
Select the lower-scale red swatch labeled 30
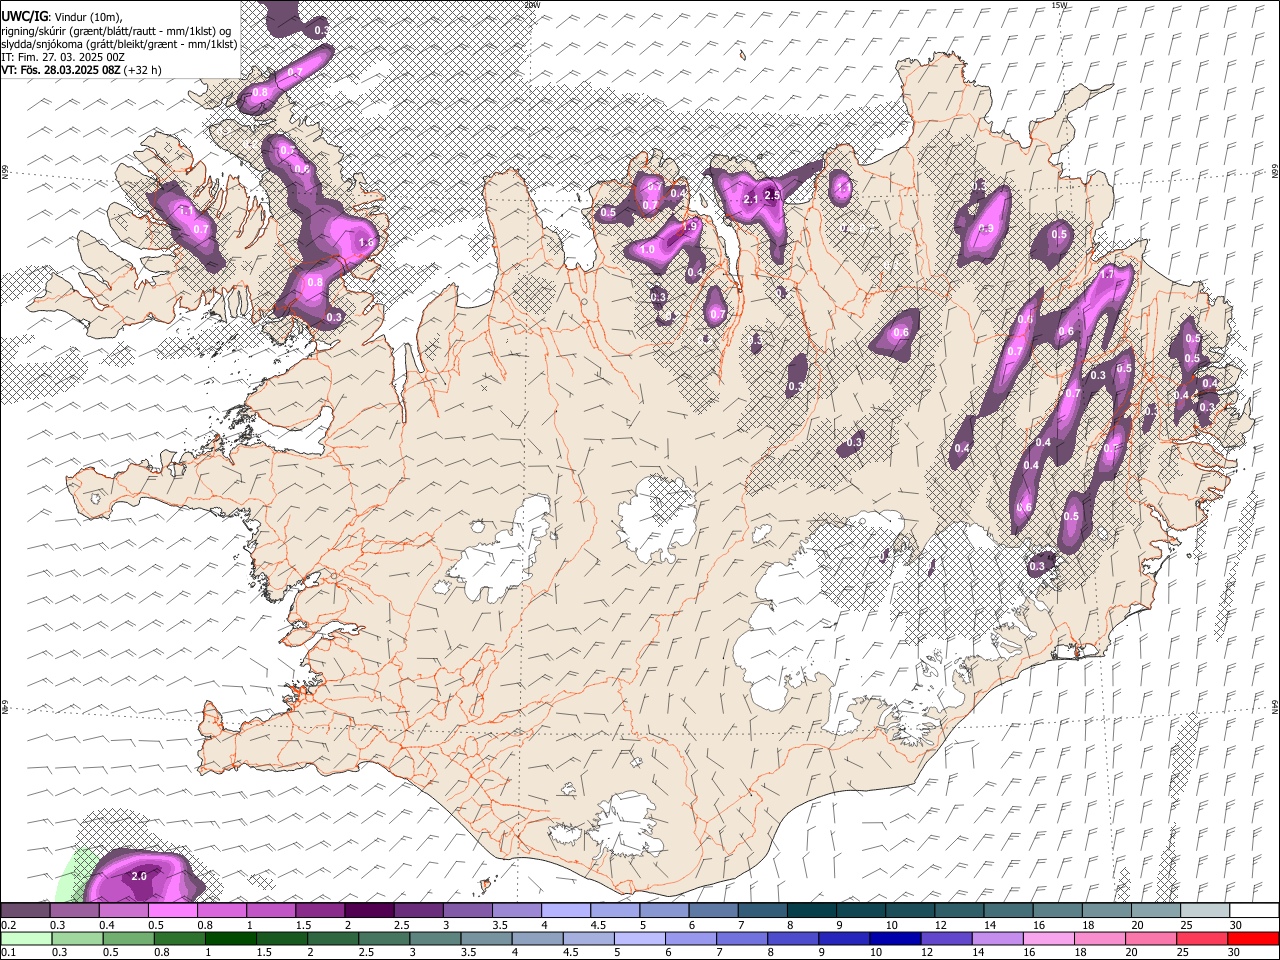click(1254, 938)
